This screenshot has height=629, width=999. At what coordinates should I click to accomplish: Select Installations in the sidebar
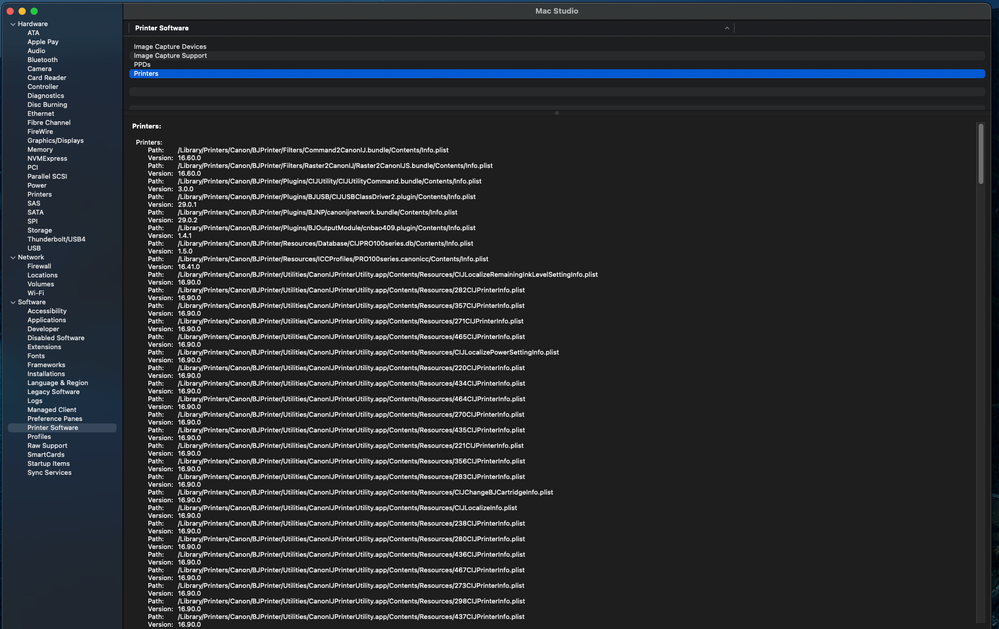[x=46, y=373]
